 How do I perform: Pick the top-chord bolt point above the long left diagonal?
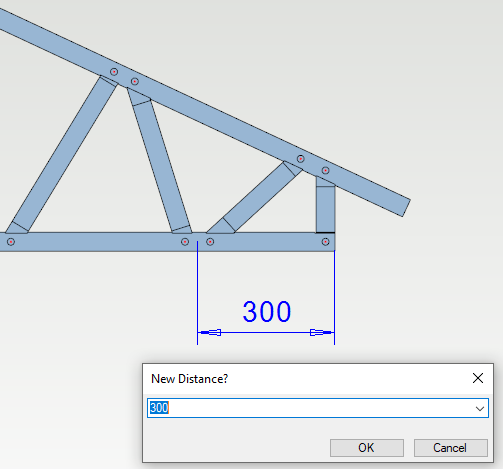tap(114, 72)
